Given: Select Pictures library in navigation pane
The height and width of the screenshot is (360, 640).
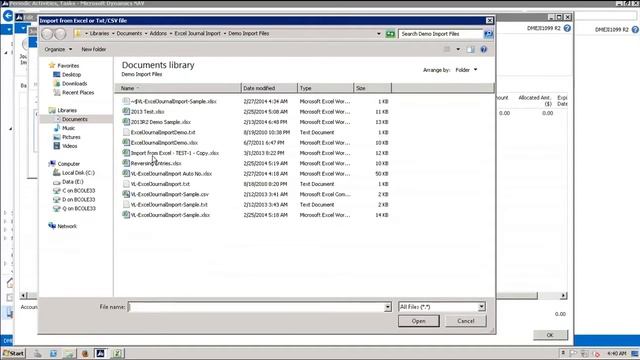Looking at the screenshot, I should point(71,137).
